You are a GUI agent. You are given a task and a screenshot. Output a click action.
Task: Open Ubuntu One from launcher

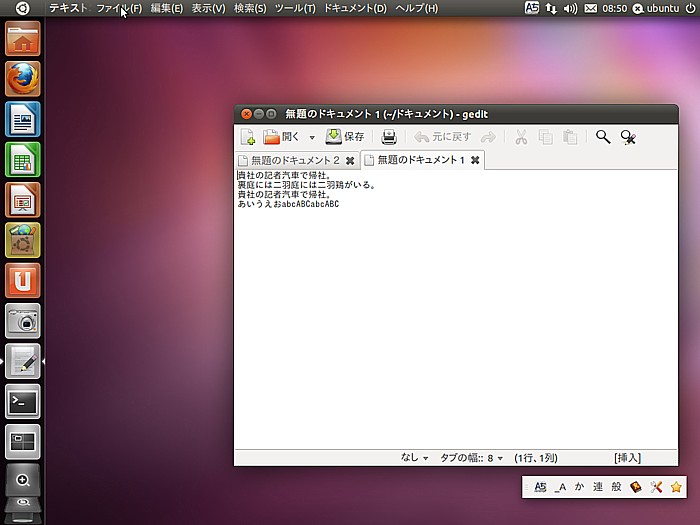[x=23, y=280]
